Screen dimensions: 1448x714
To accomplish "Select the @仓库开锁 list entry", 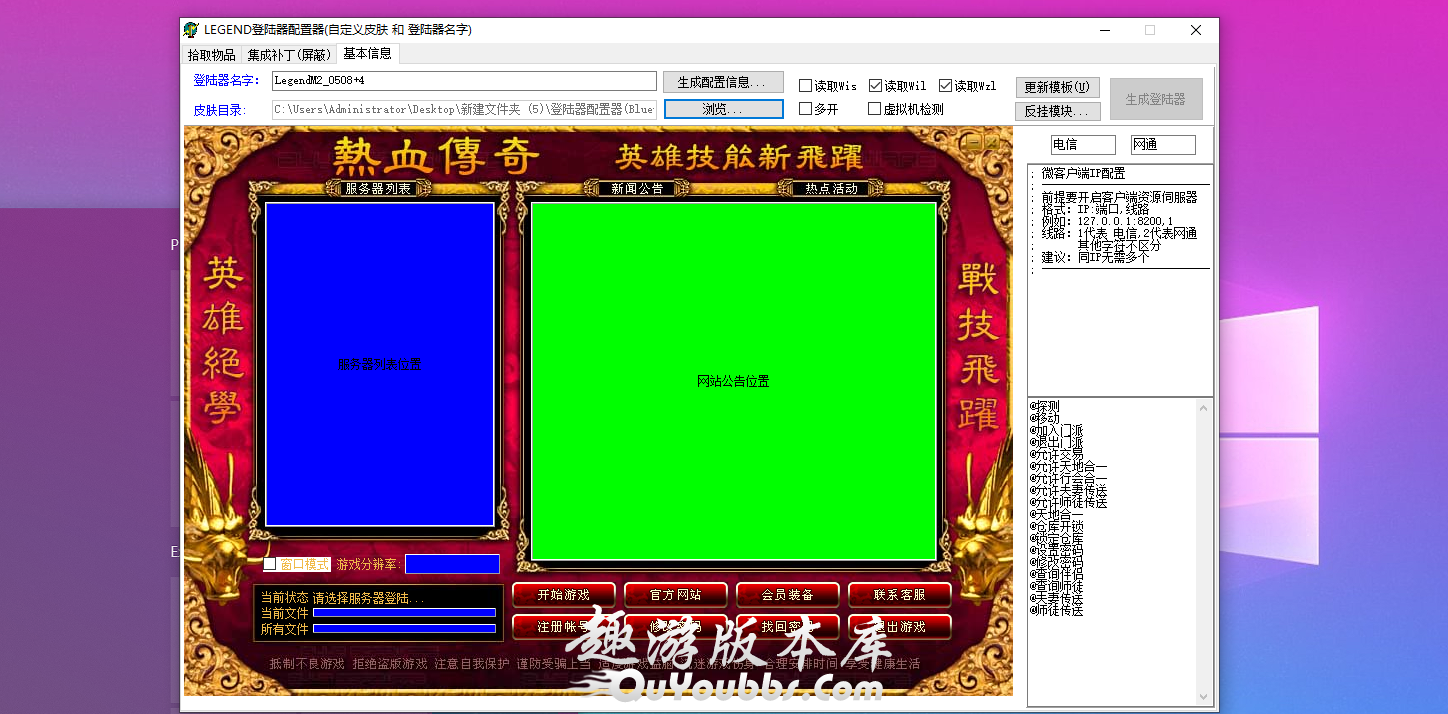I will 1056,526.
